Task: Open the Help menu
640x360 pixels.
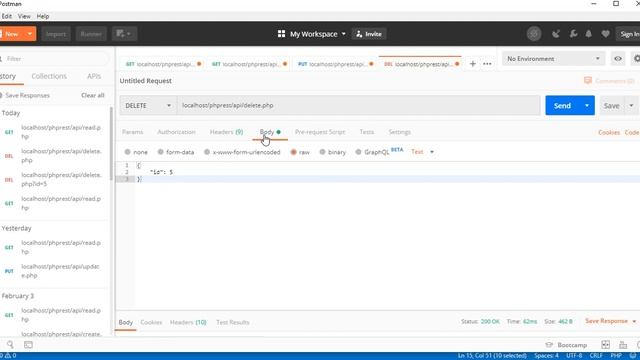Action: pos(43,16)
